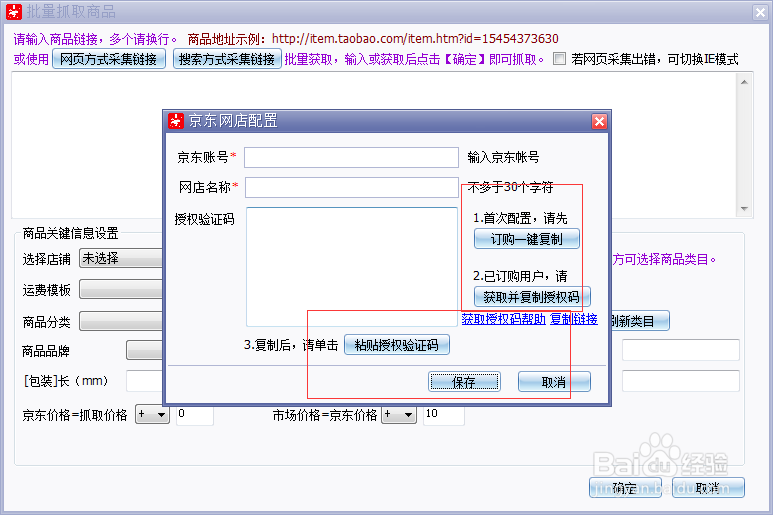Screen dimensions: 773x515
Task: Click the 批量抓取商品 window icon
Action: [x=14, y=12]
